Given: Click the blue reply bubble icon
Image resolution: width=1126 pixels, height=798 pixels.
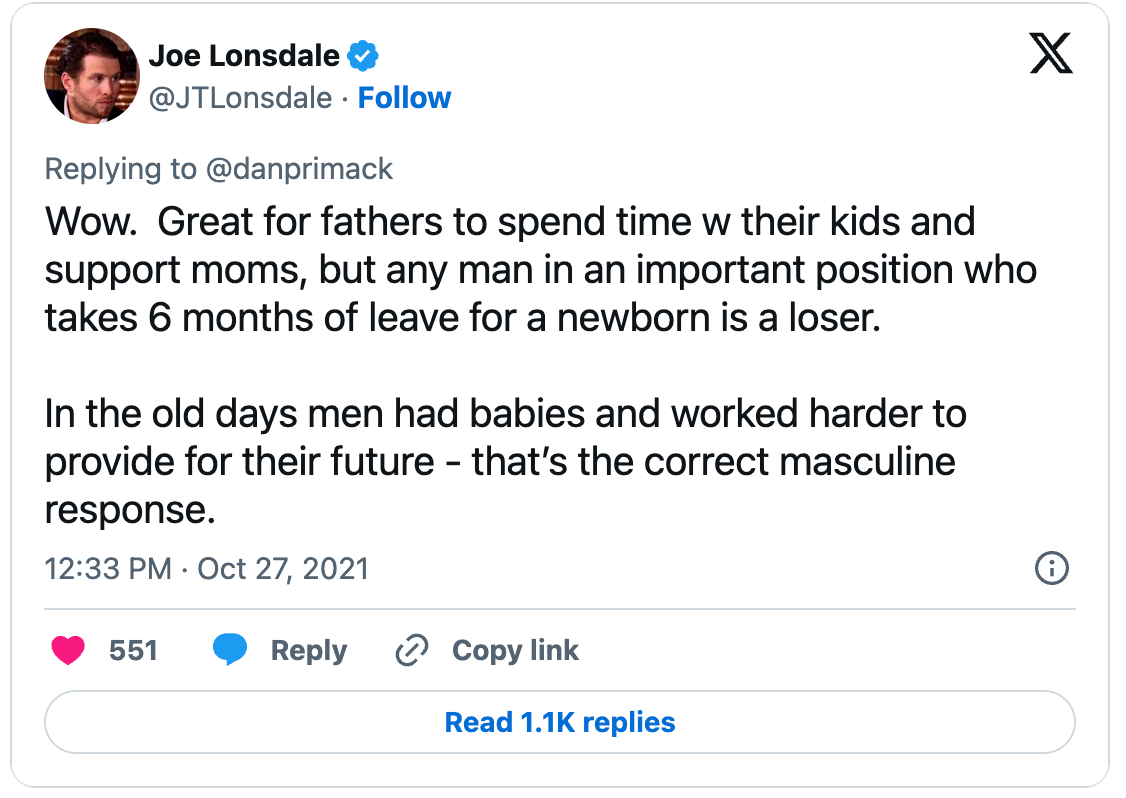Looking at the screenshot, I should tap(230, 651).
